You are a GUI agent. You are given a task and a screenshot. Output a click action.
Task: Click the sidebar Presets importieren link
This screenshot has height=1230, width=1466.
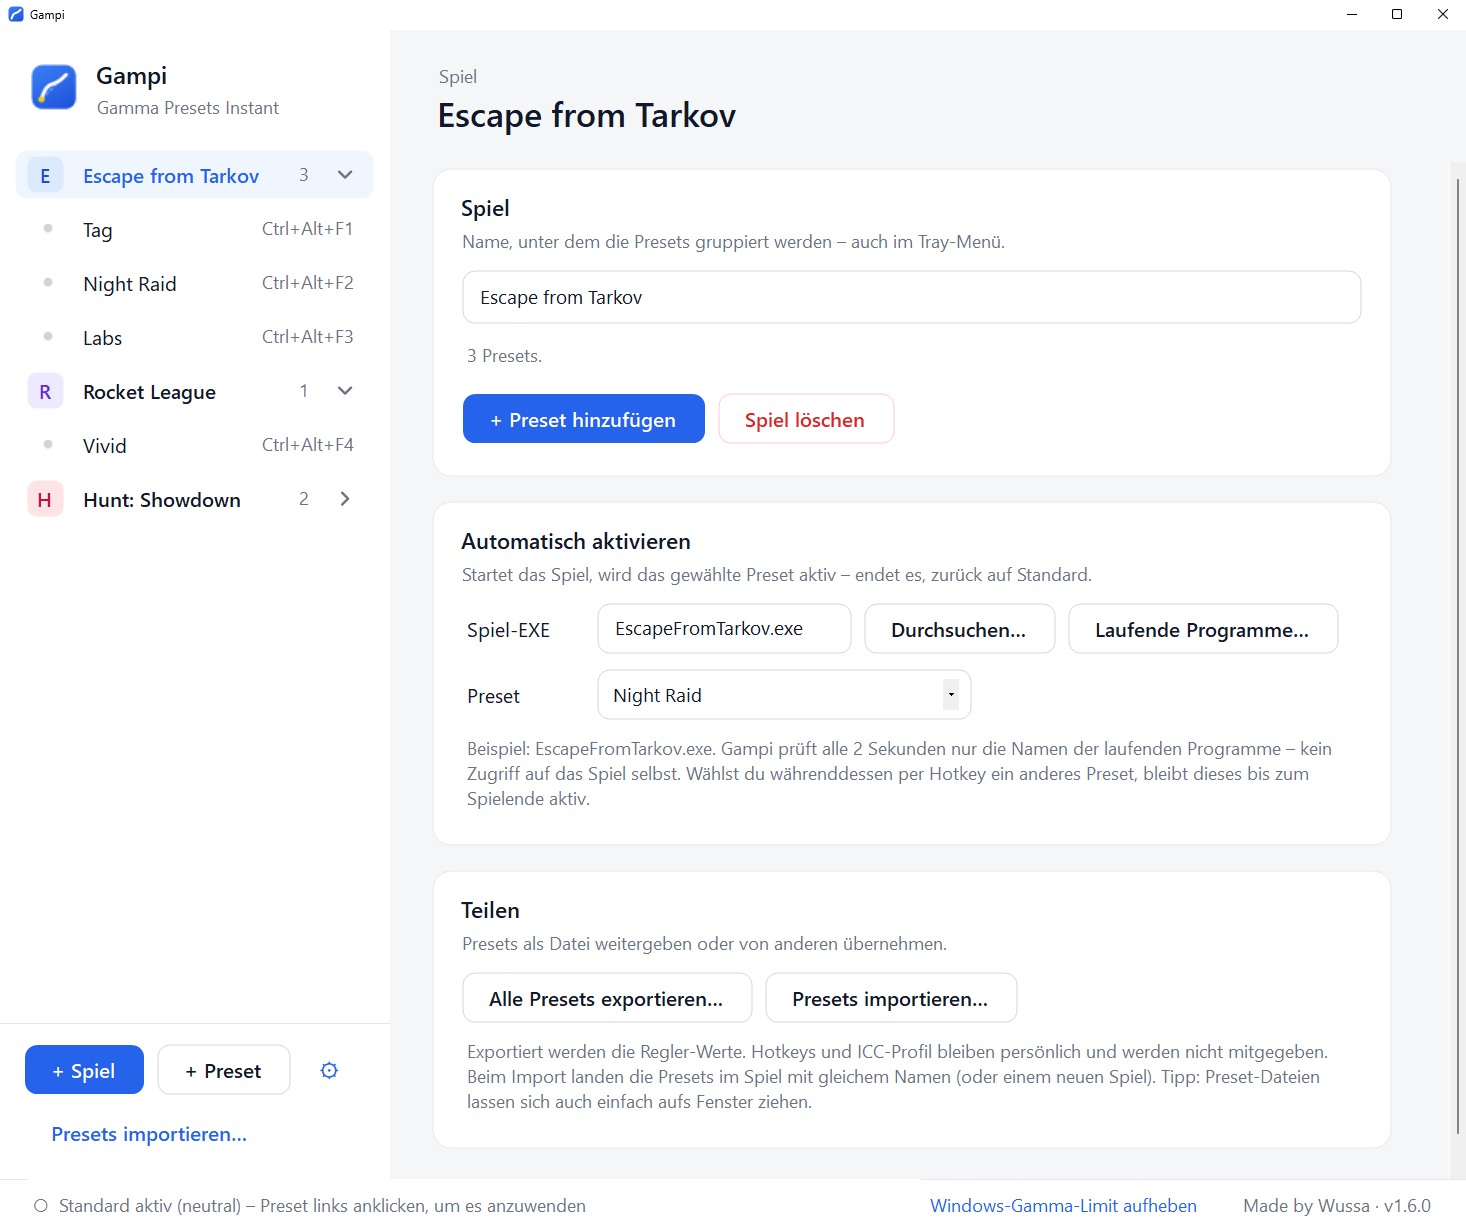pos(149,1134)
